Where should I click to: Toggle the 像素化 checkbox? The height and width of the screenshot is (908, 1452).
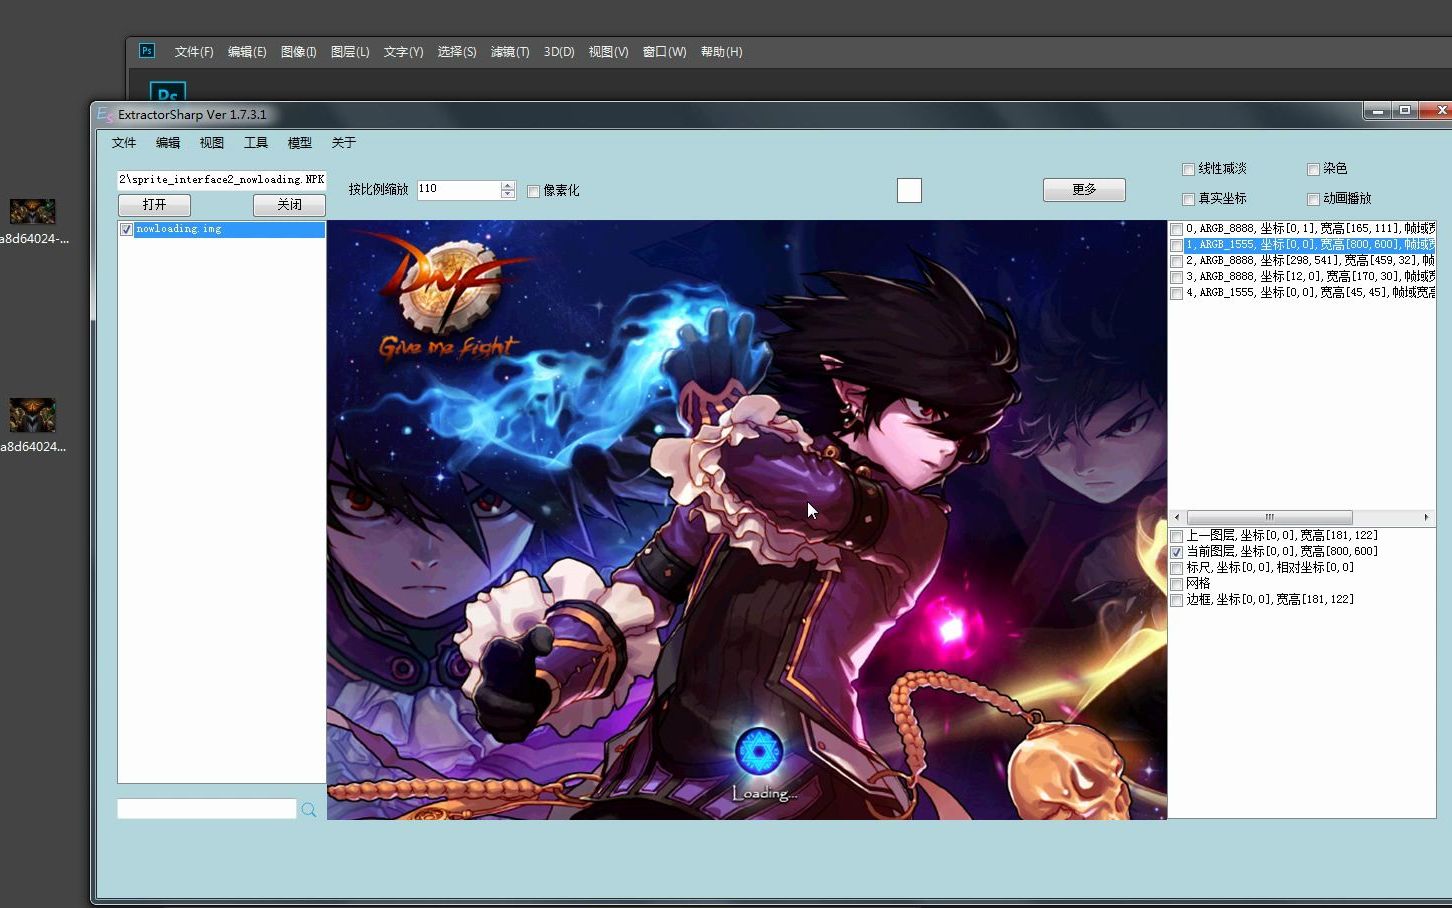pyautogui.click(x=533, y=191)
